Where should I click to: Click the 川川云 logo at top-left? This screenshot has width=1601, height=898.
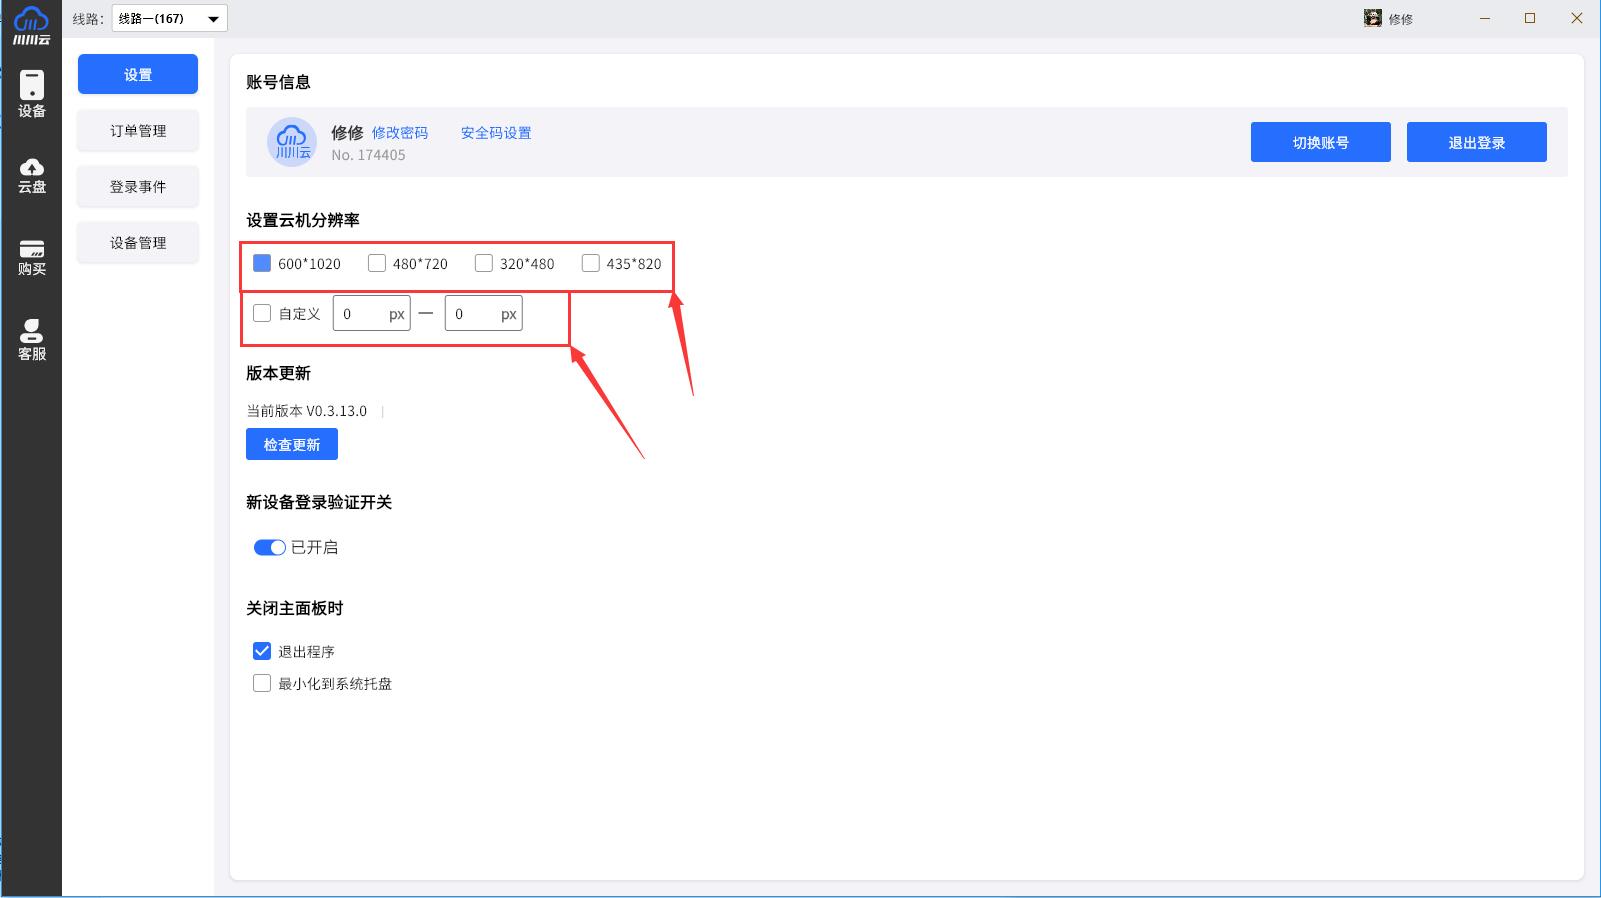[31, 24]
